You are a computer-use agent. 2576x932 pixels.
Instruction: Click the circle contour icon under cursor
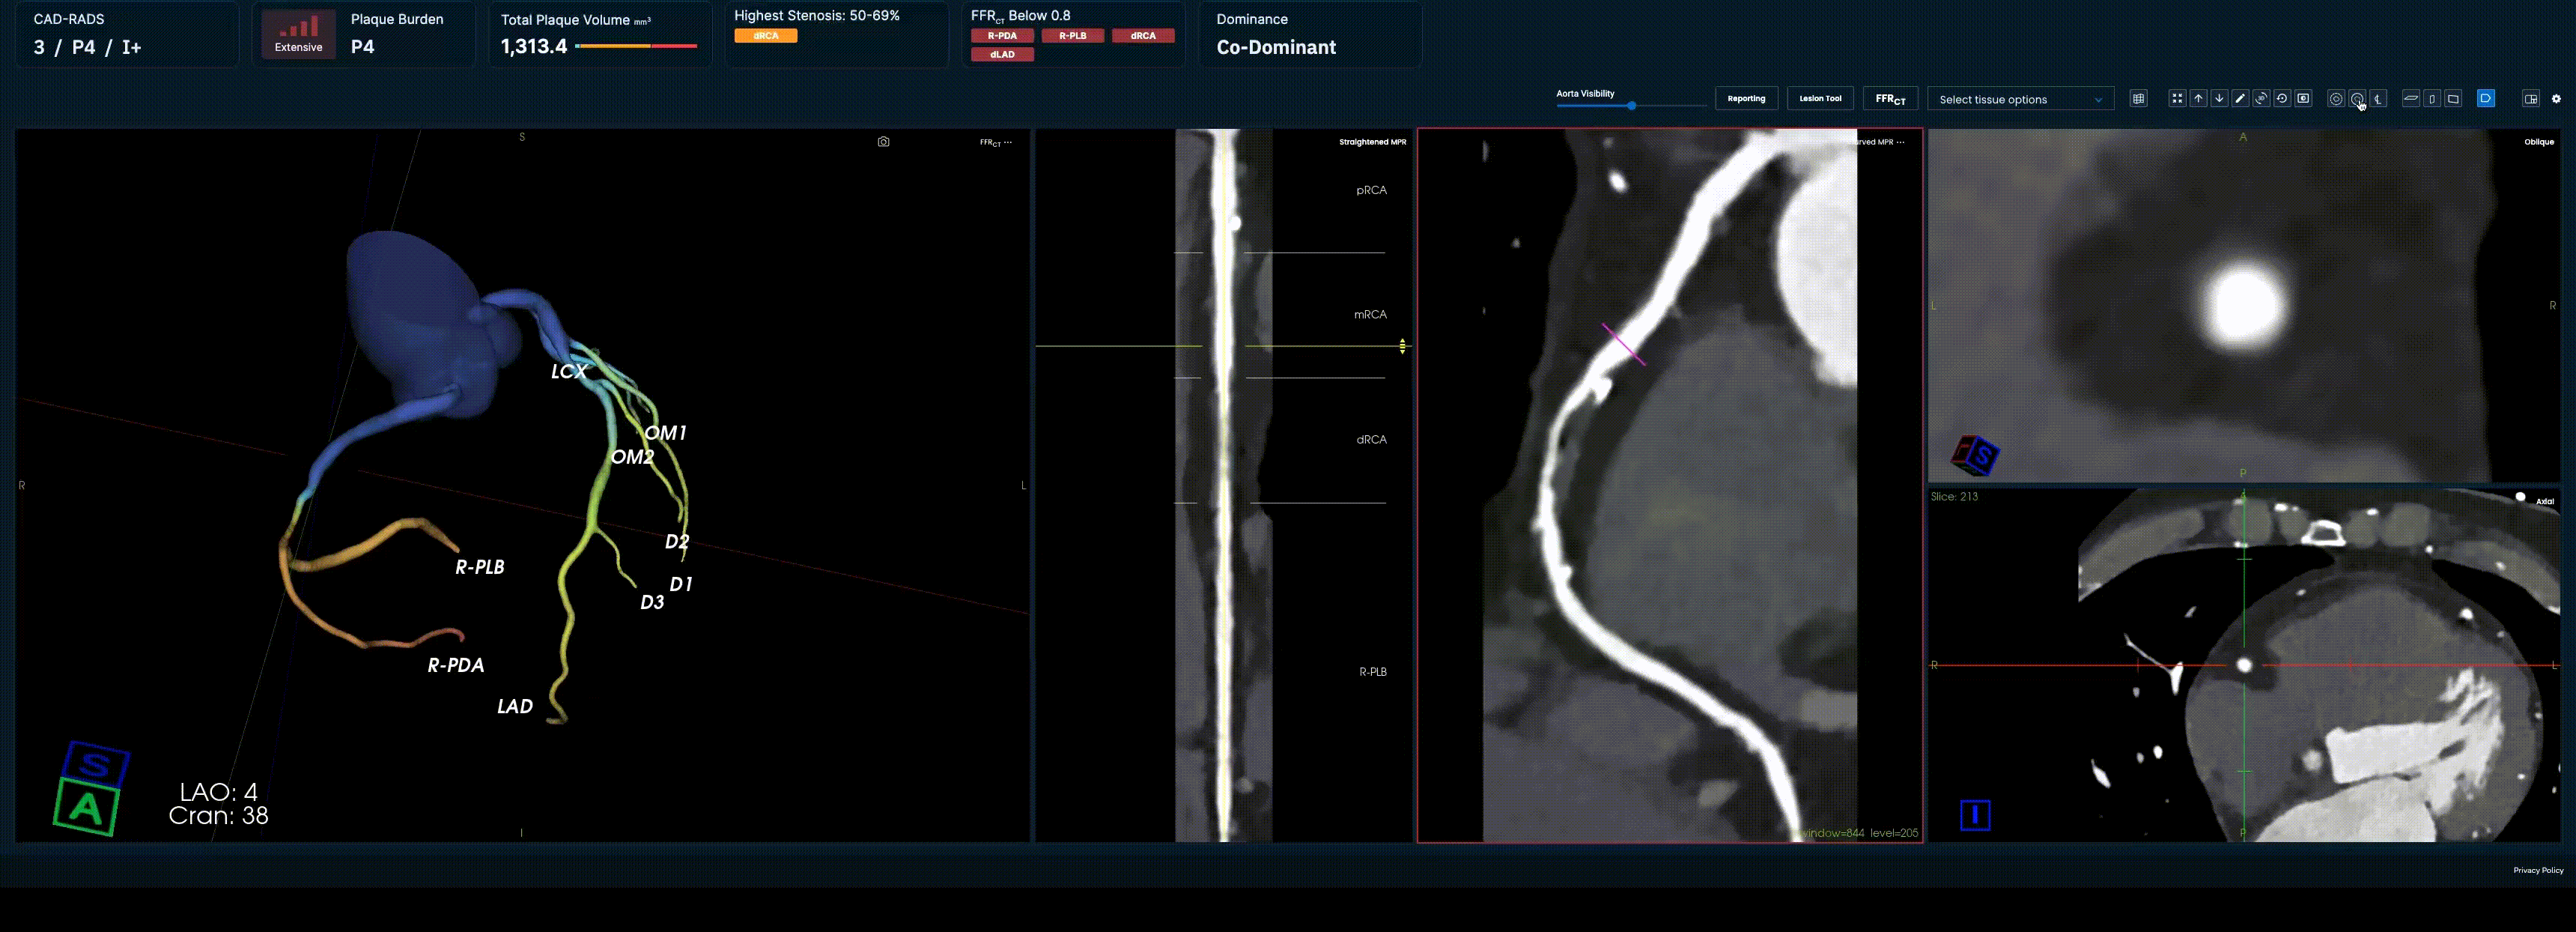(2357, 98)
